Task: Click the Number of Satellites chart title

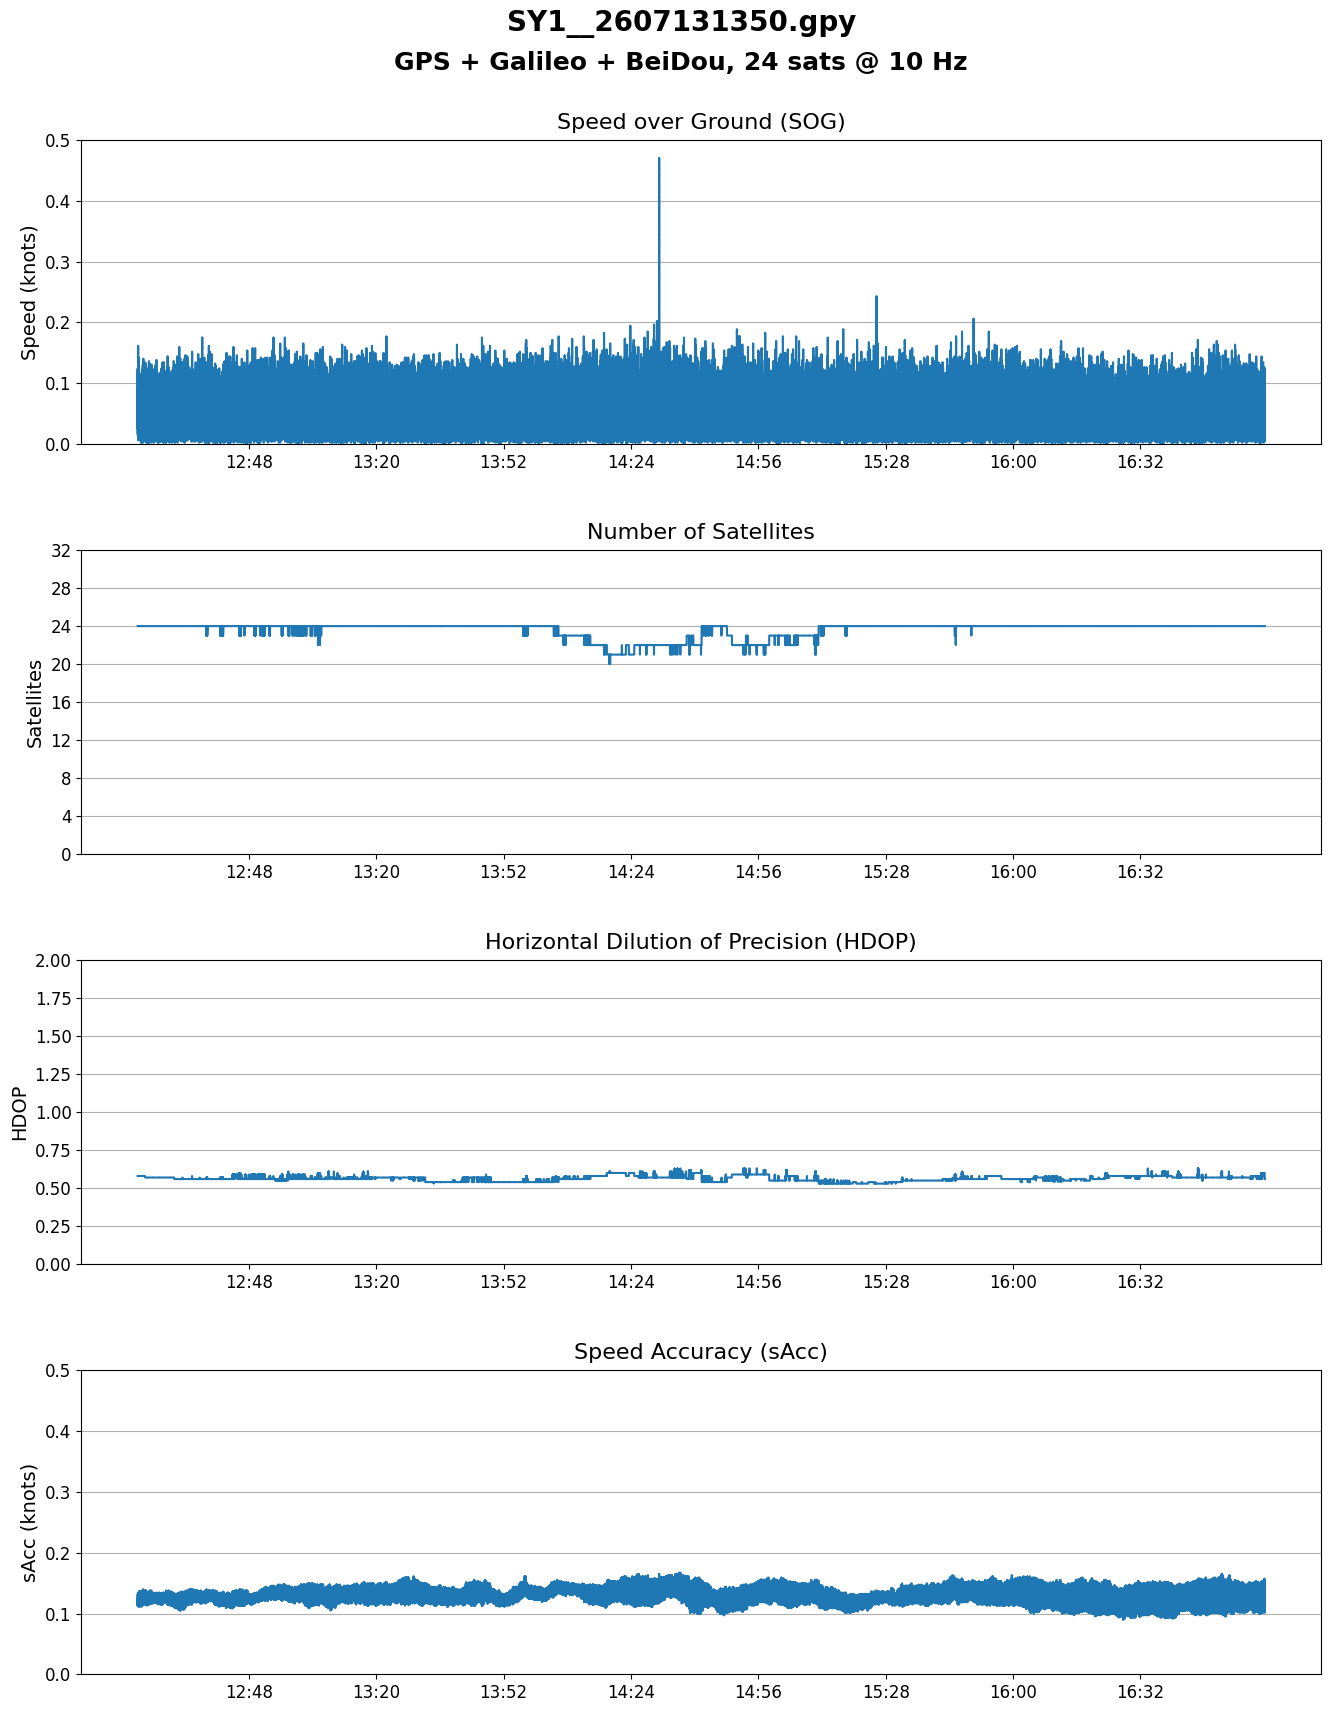Action: point(700,532)
